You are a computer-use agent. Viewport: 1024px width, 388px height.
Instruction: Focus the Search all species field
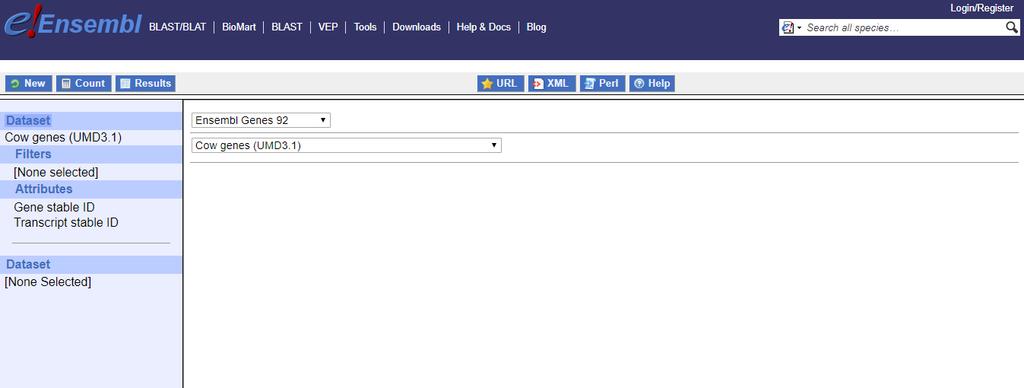coord(904,27)
